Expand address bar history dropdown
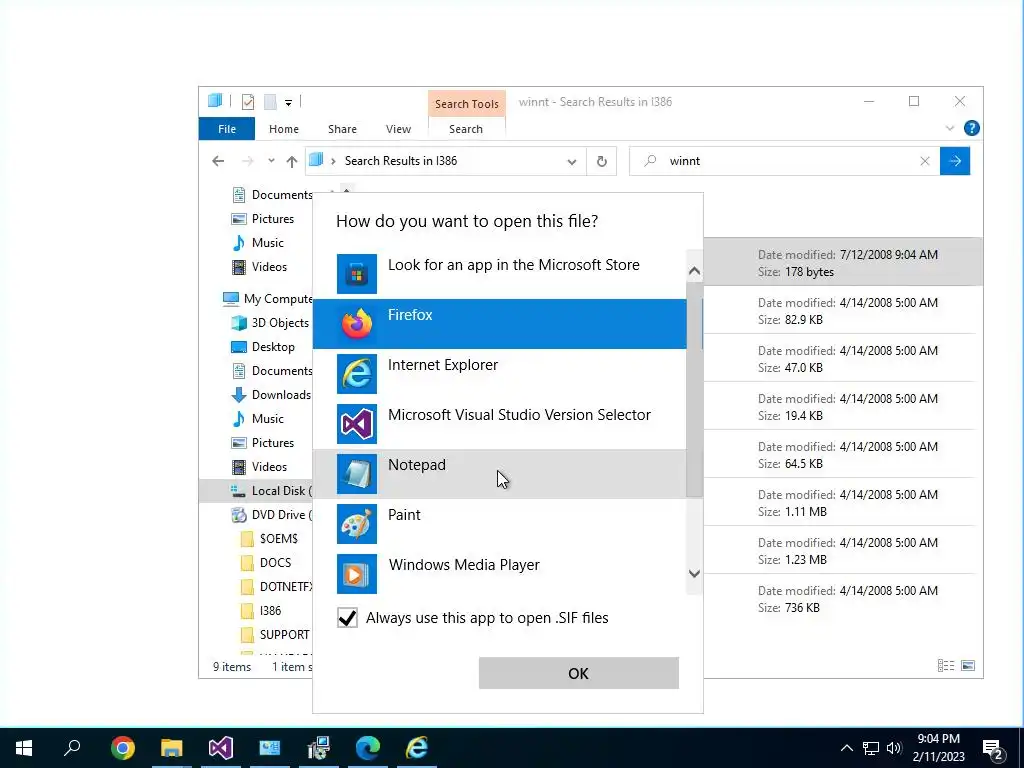1024x768 pixels. pos(571,161)
